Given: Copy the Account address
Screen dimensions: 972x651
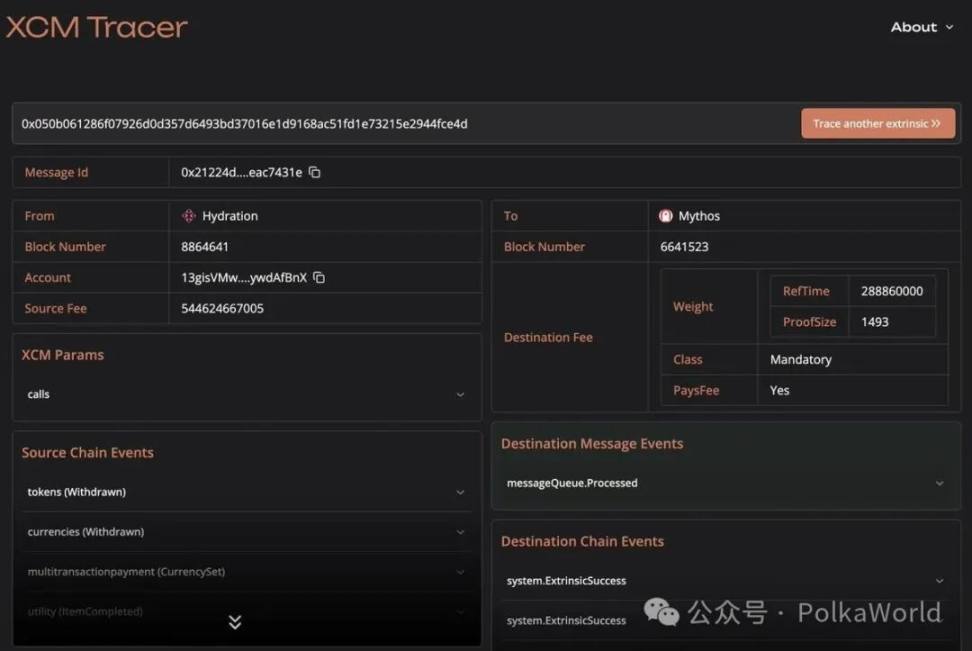Looking at the screenshot, I should click(x=320, y=277).
